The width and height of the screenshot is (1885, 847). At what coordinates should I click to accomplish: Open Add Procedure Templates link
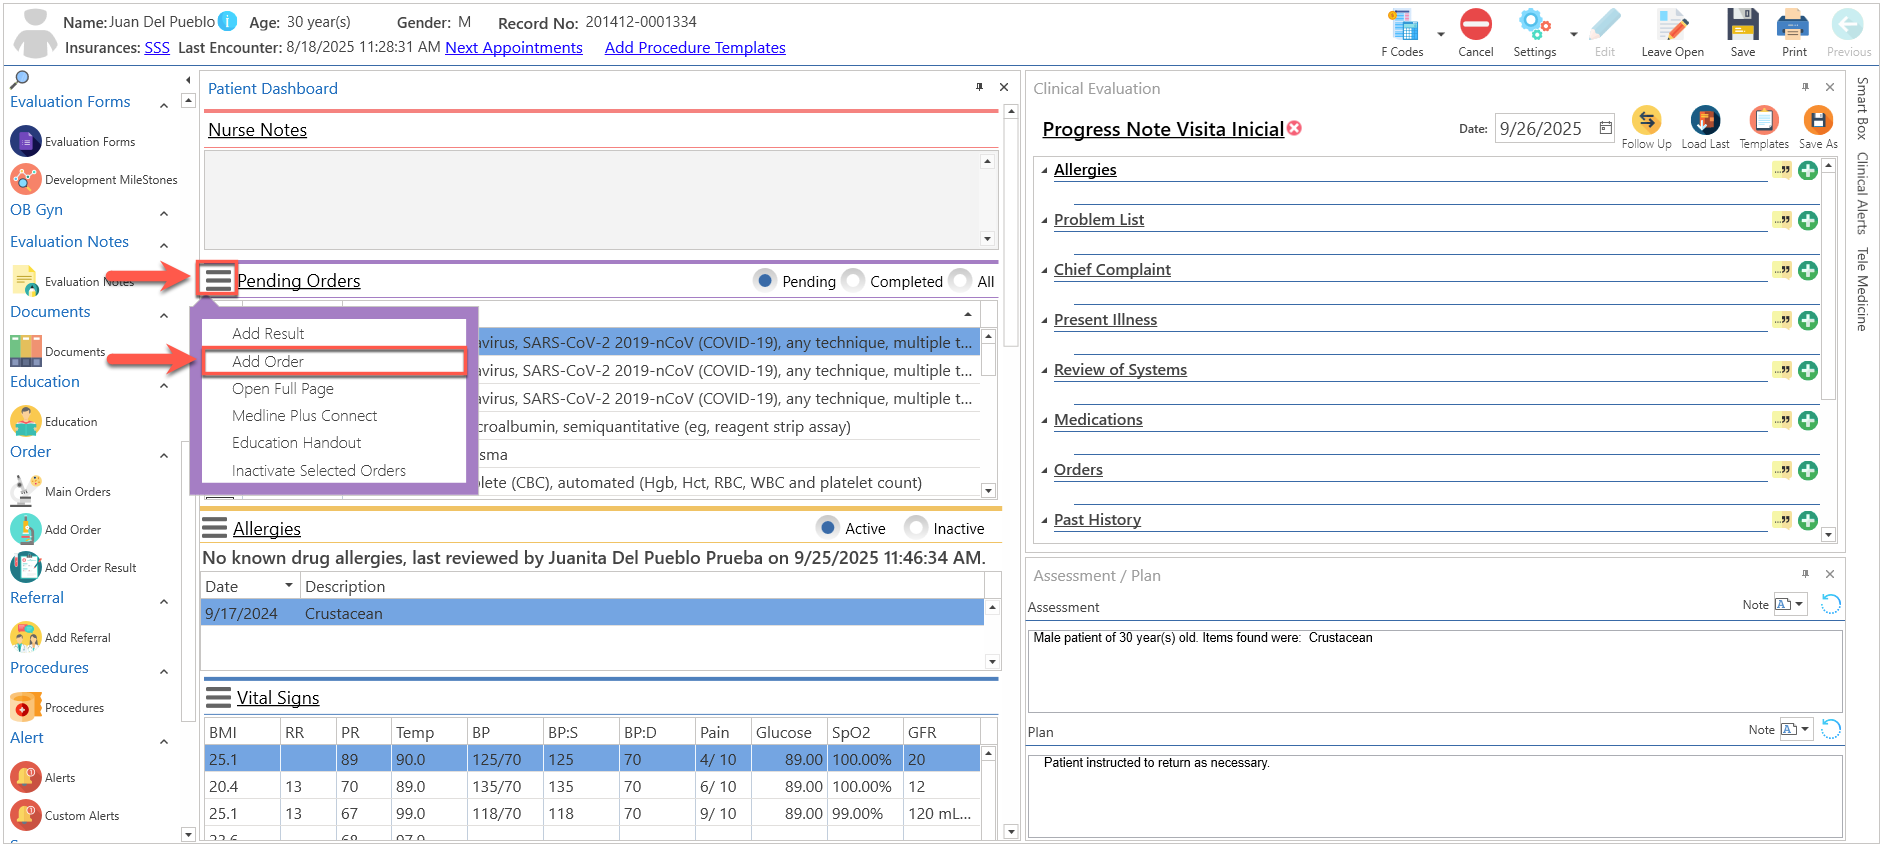tap(695, 47)
